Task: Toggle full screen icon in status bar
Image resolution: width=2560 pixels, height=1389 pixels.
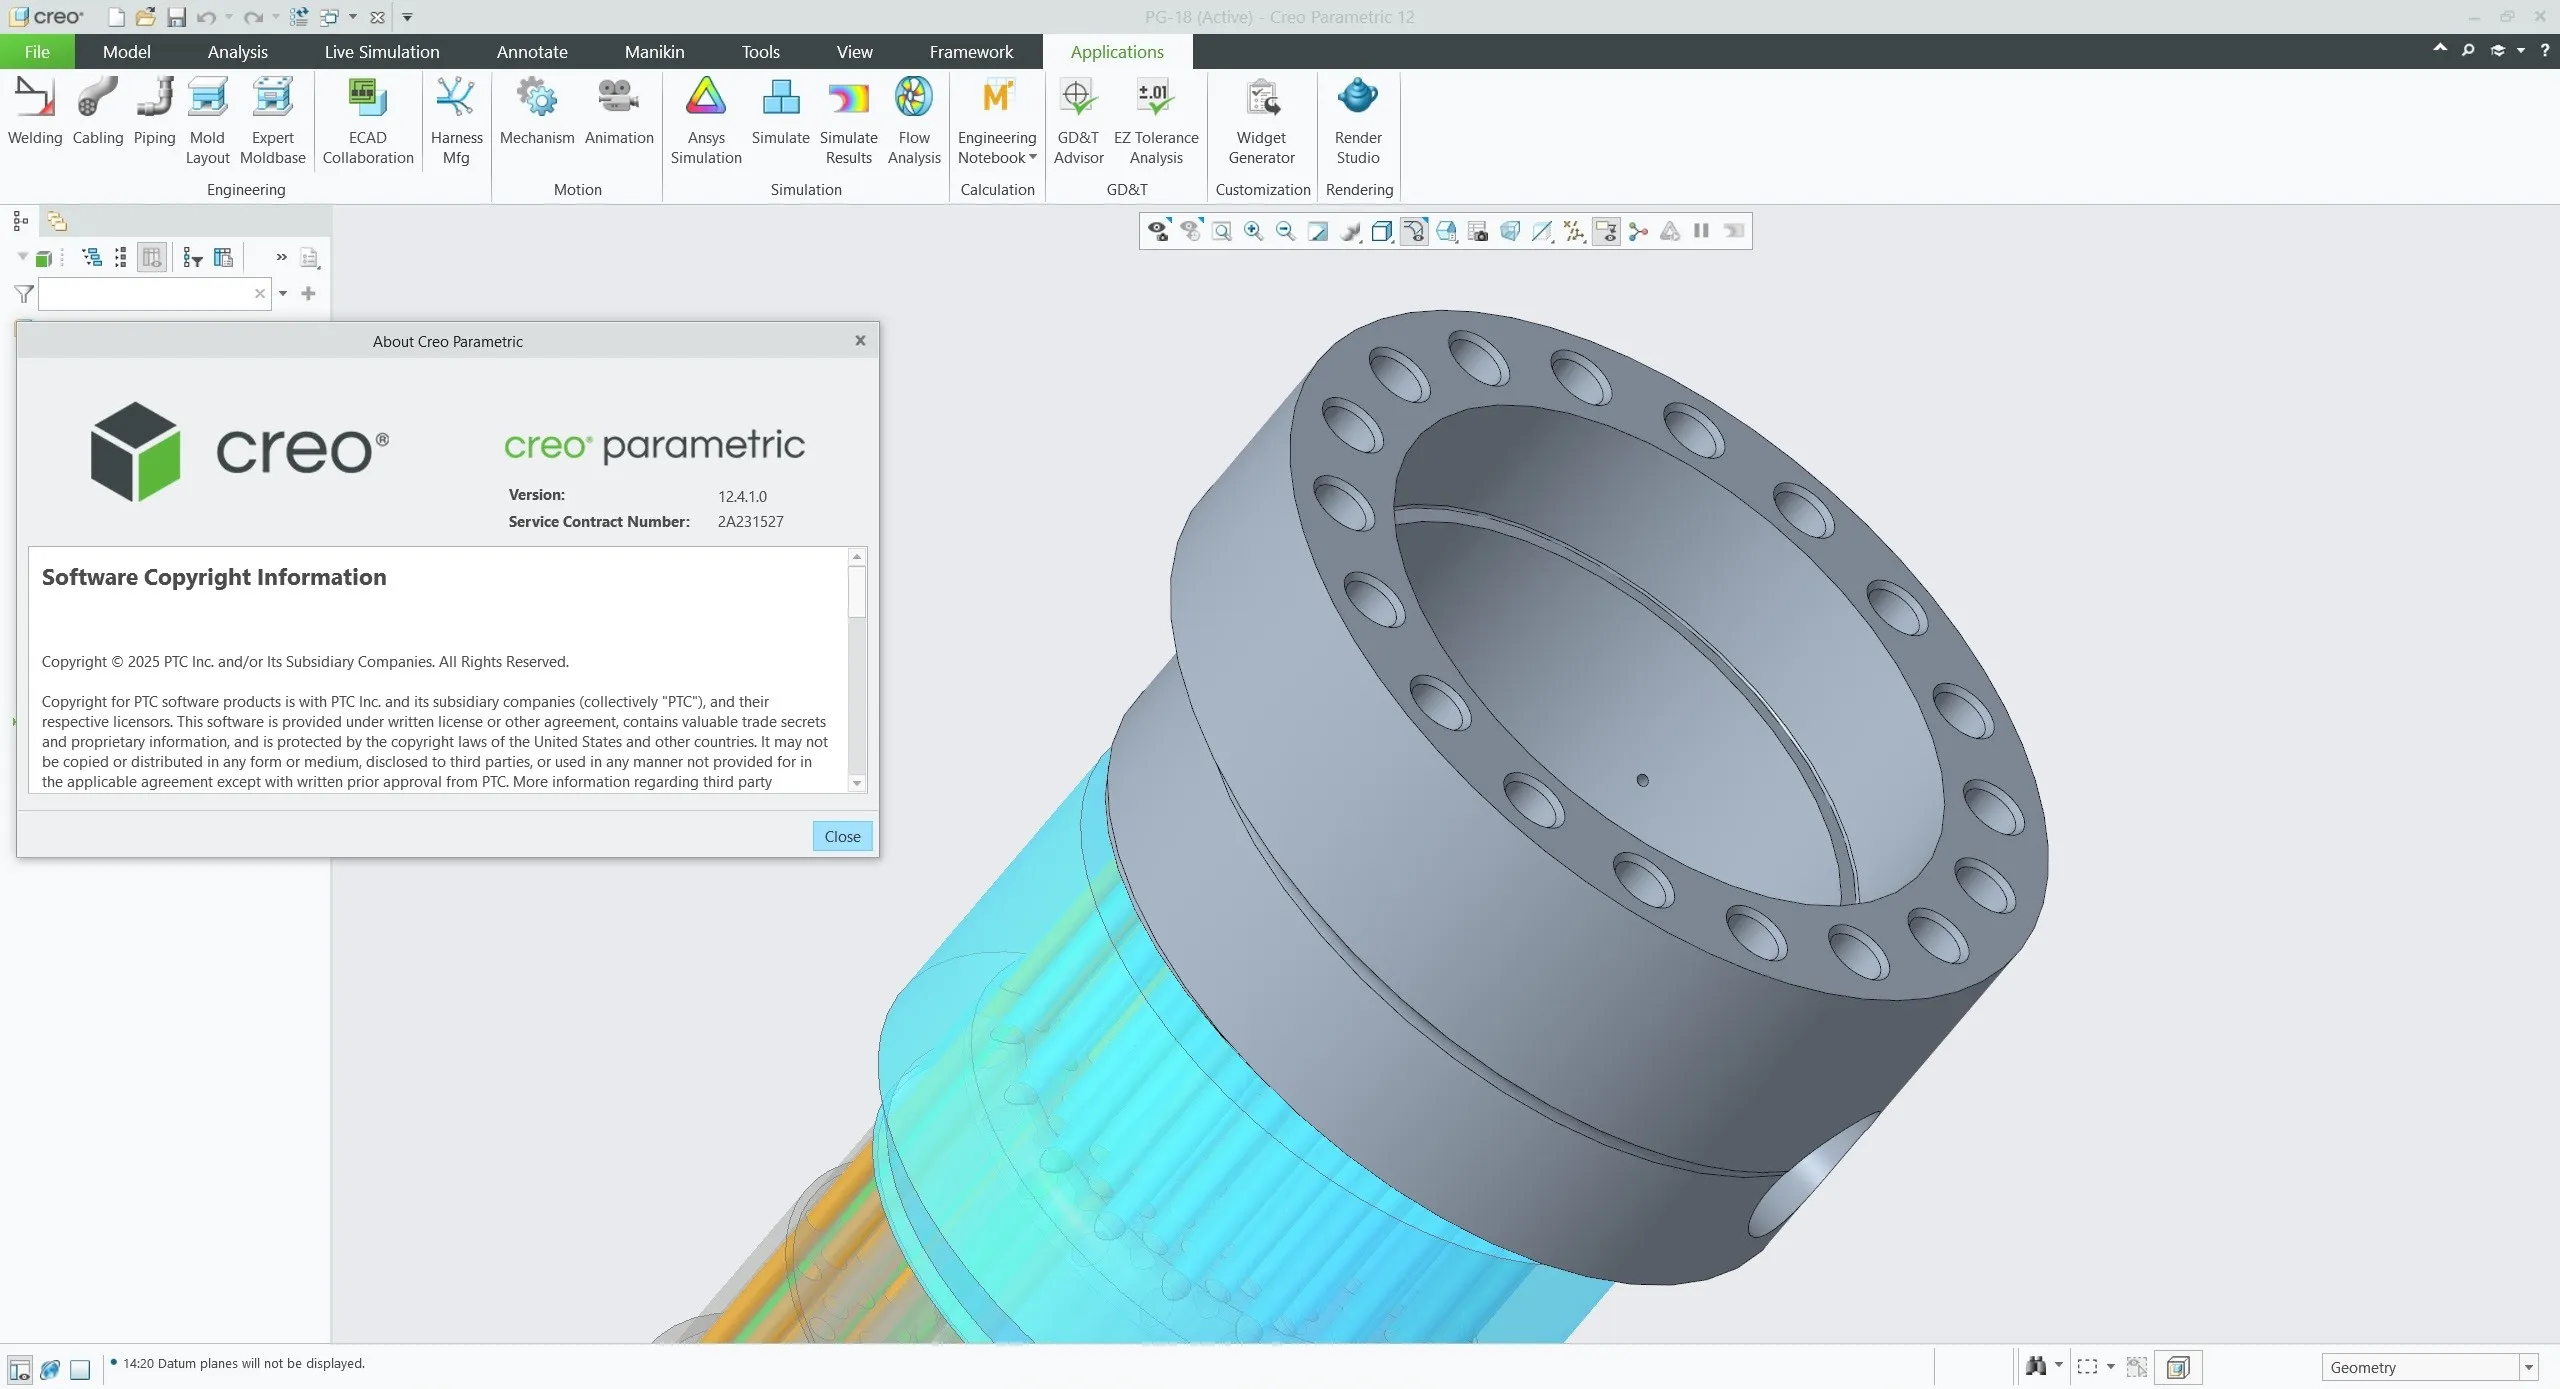Action: [80, 1369]
